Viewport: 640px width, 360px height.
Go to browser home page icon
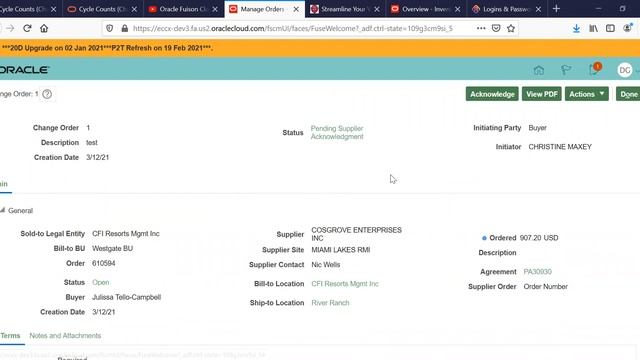point(44,28)
